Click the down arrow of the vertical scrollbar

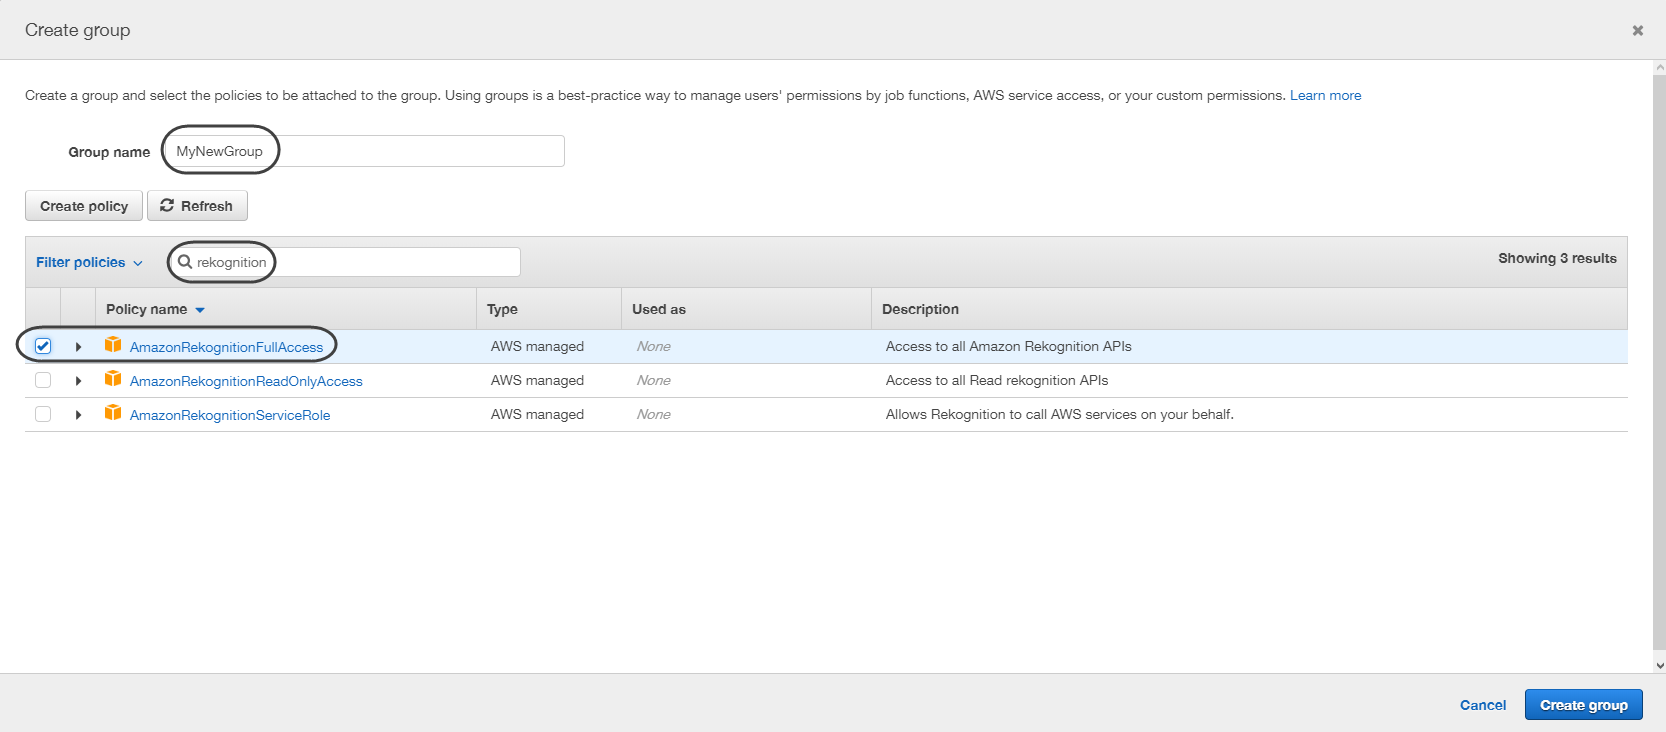1659,665
